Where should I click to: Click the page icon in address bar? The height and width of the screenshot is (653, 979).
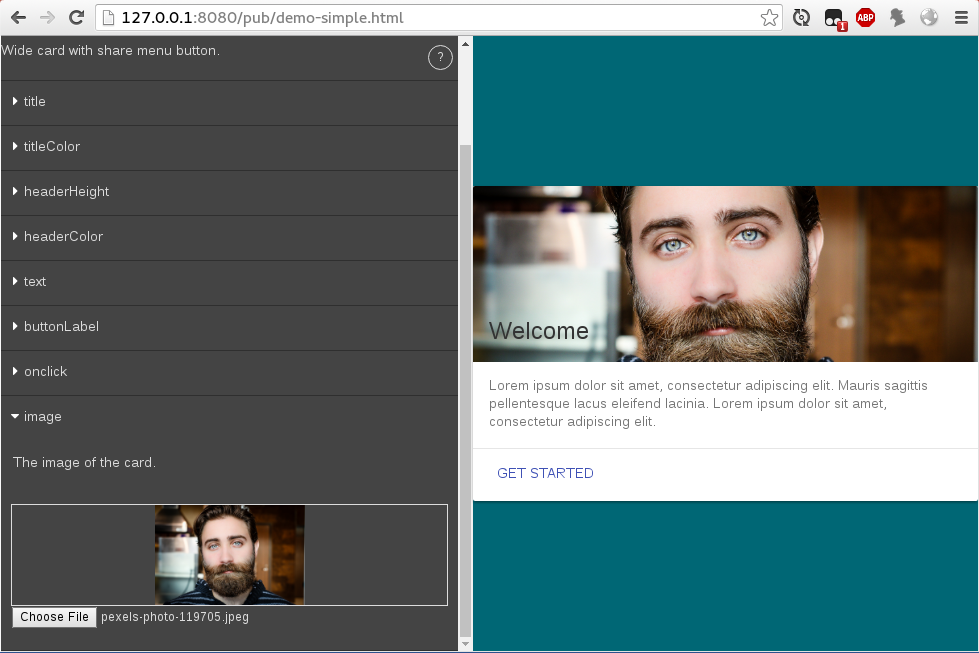point(109,17)
